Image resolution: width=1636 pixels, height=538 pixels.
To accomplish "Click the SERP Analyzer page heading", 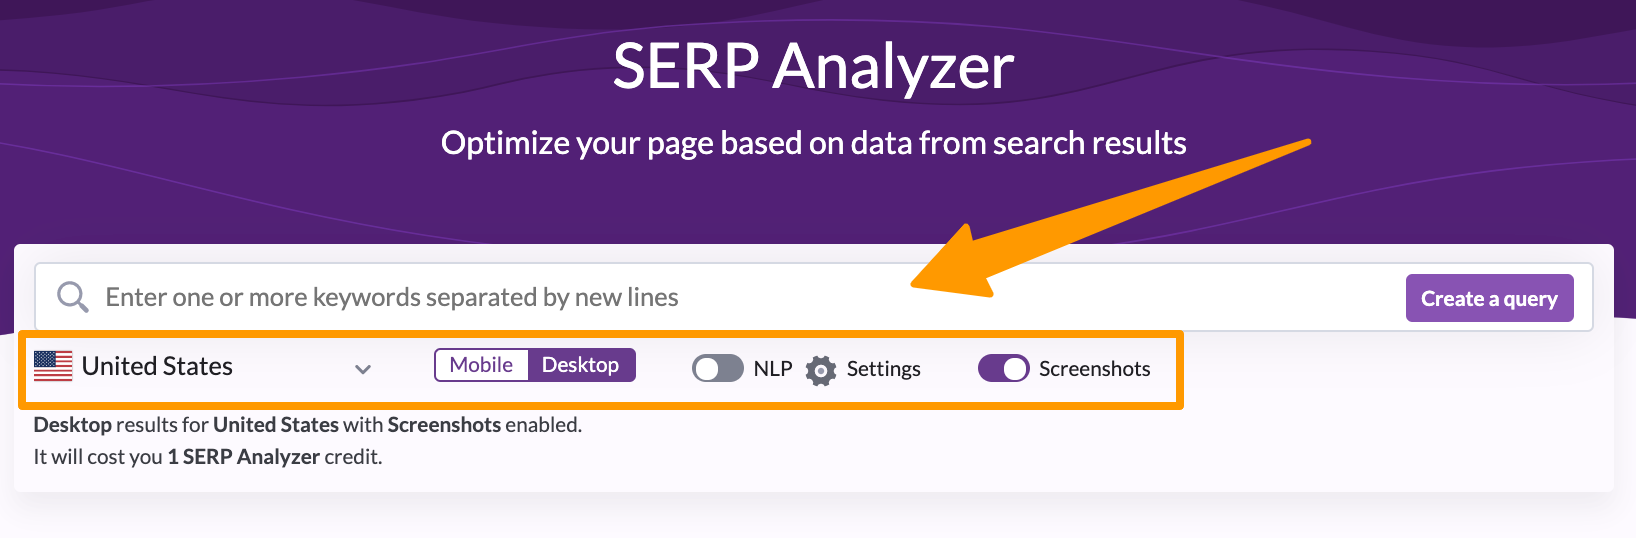I will (x=813, y=66).
